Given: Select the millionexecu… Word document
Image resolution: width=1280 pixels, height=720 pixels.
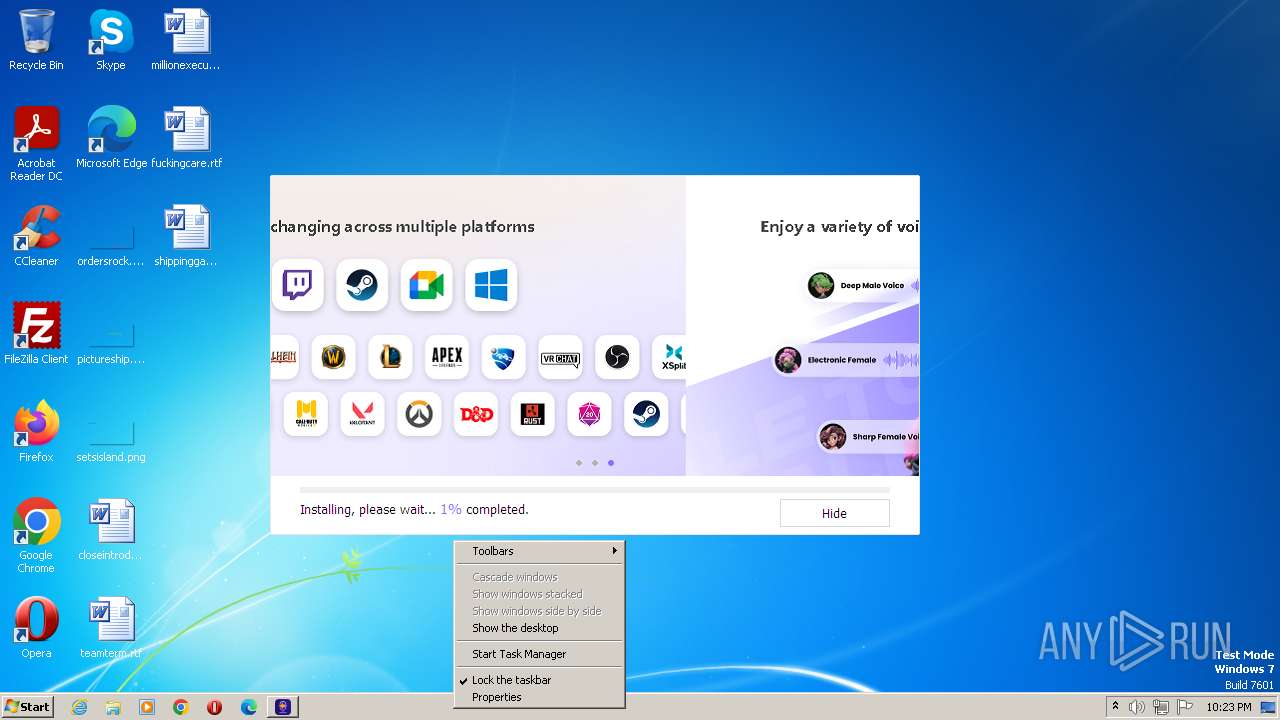Looking at the screenshot, I should tap(186, 40).
